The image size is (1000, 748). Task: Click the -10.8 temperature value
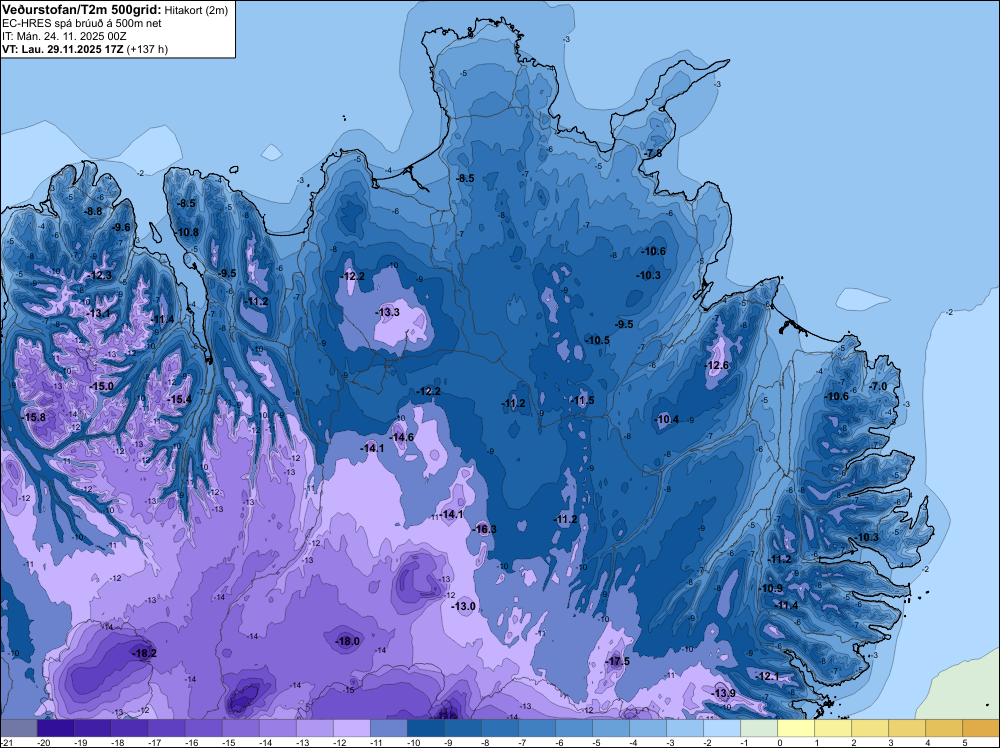pos(187,232)
